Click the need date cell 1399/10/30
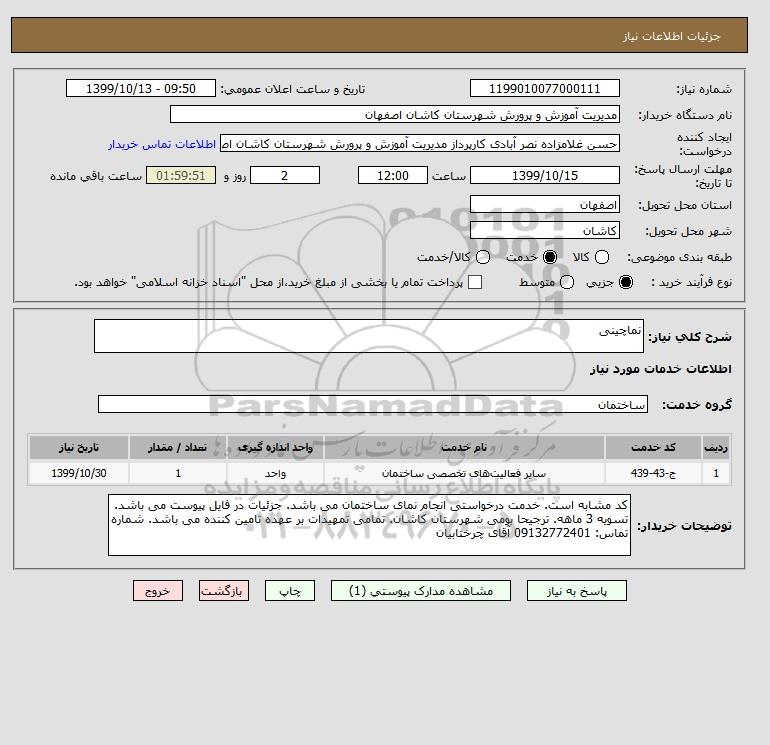 click(79, 473)
